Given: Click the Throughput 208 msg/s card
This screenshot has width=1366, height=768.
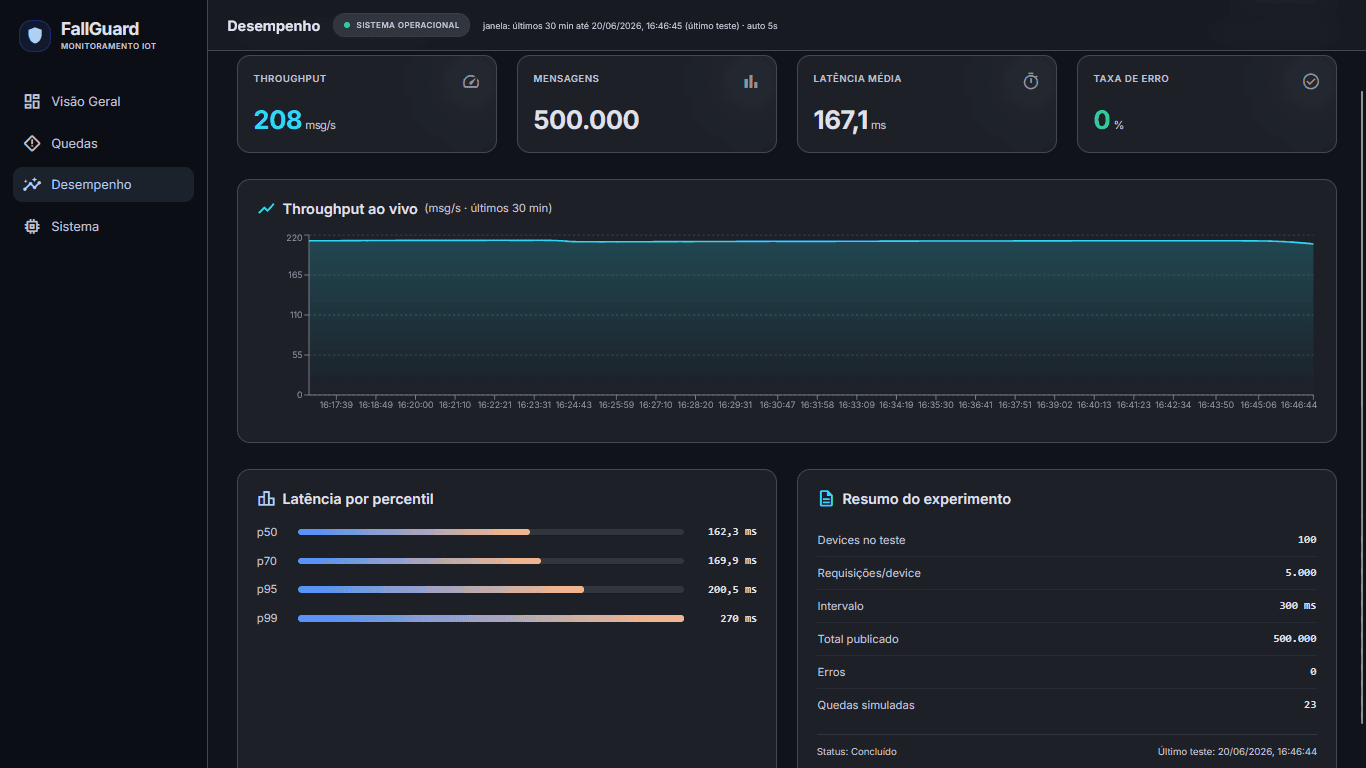Looking at the screenshot, I should tap(367, 104).
